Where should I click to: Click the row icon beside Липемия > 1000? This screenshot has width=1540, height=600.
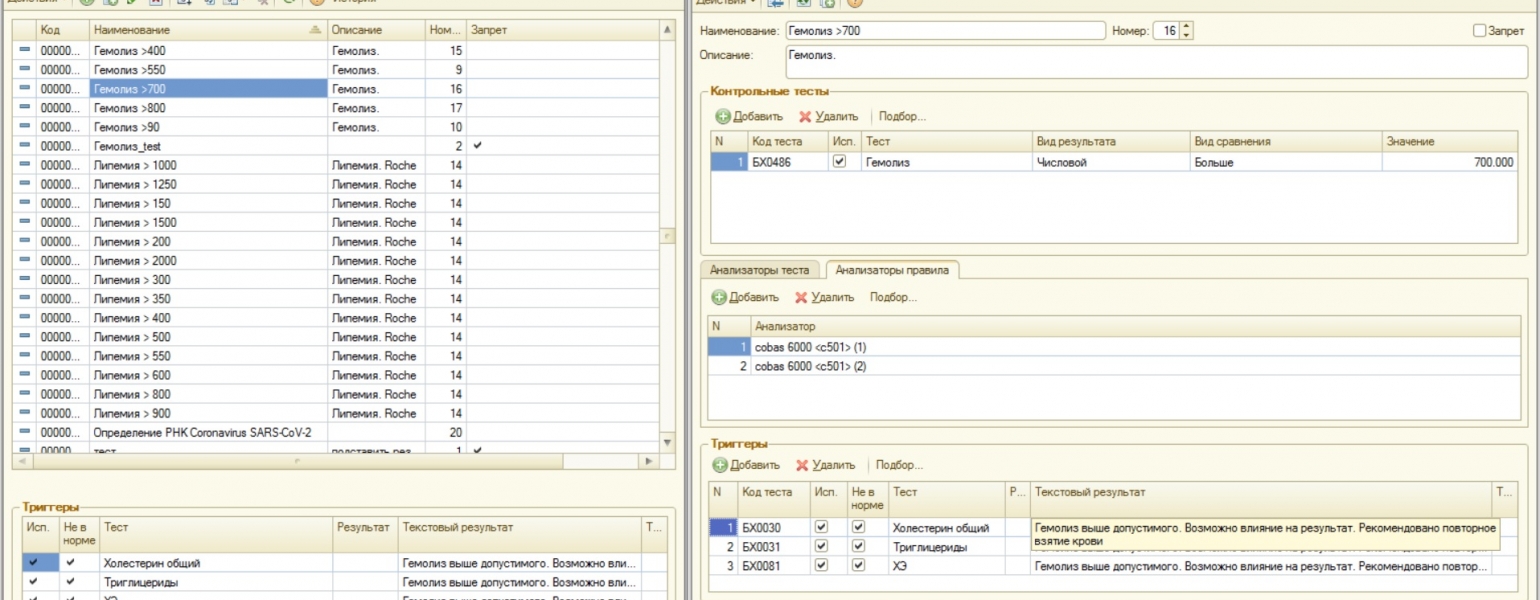pos(25,165)
